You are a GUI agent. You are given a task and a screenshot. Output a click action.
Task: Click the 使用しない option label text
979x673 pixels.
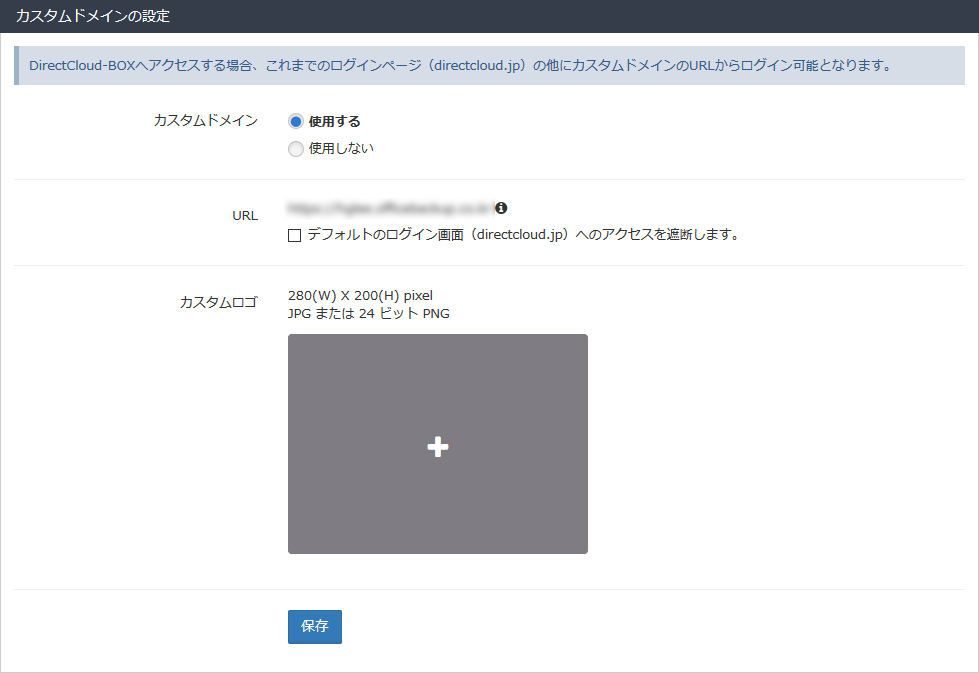click(x=341, y=149)
